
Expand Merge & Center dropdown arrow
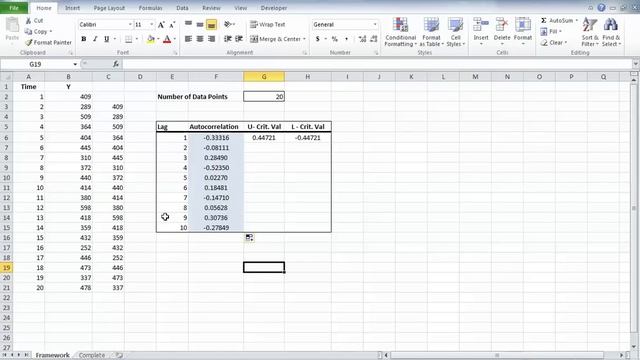(304, 39)
